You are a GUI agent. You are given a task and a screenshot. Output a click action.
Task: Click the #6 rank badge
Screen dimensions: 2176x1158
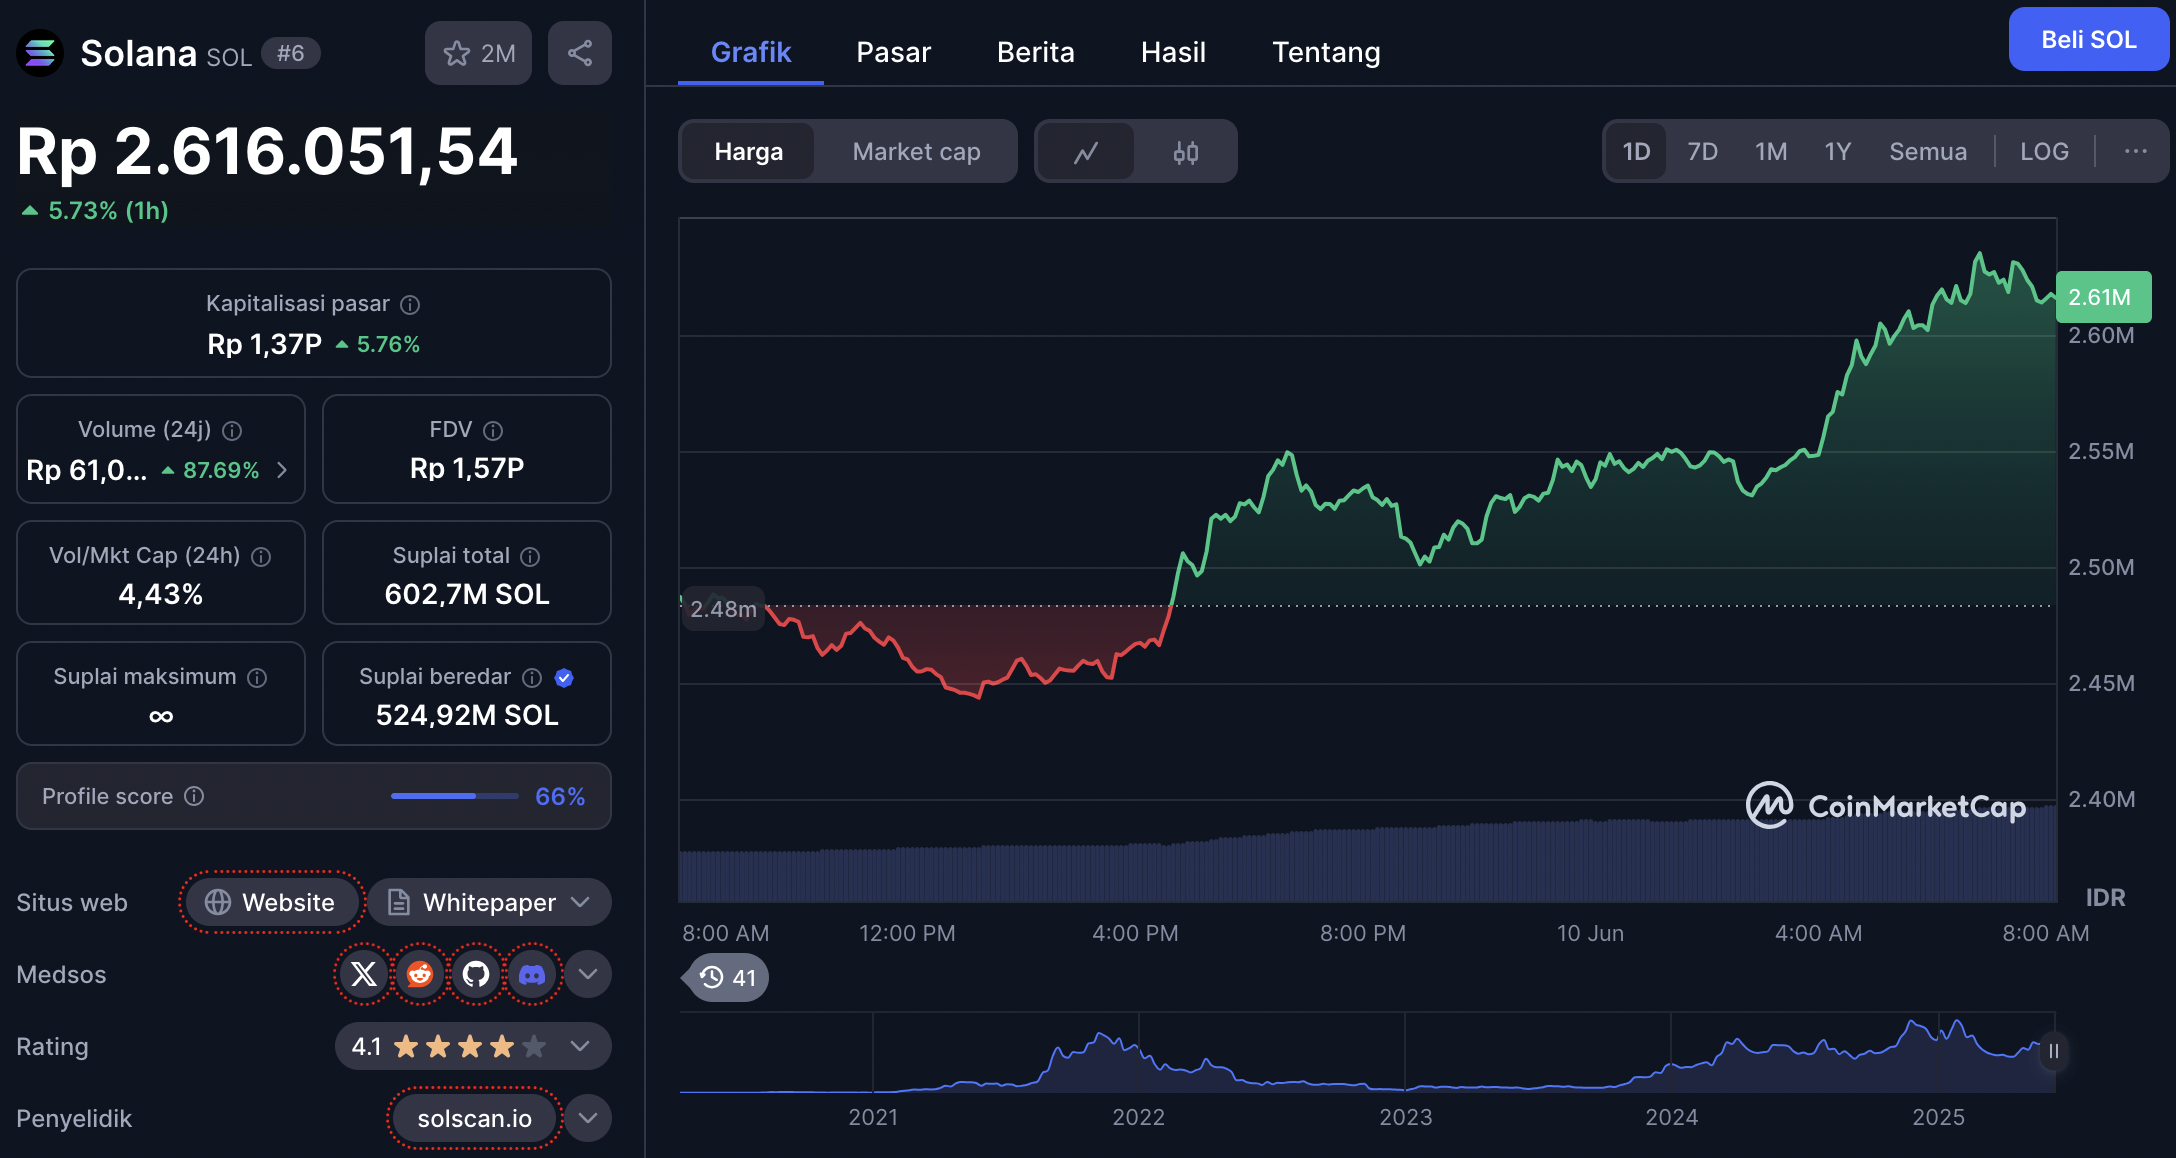[x=290, y=53]
